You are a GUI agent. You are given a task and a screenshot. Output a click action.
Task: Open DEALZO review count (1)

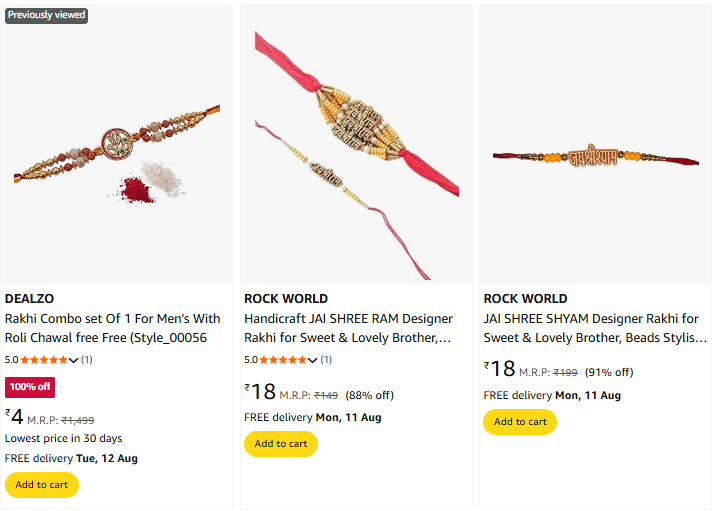coord(87,360)
